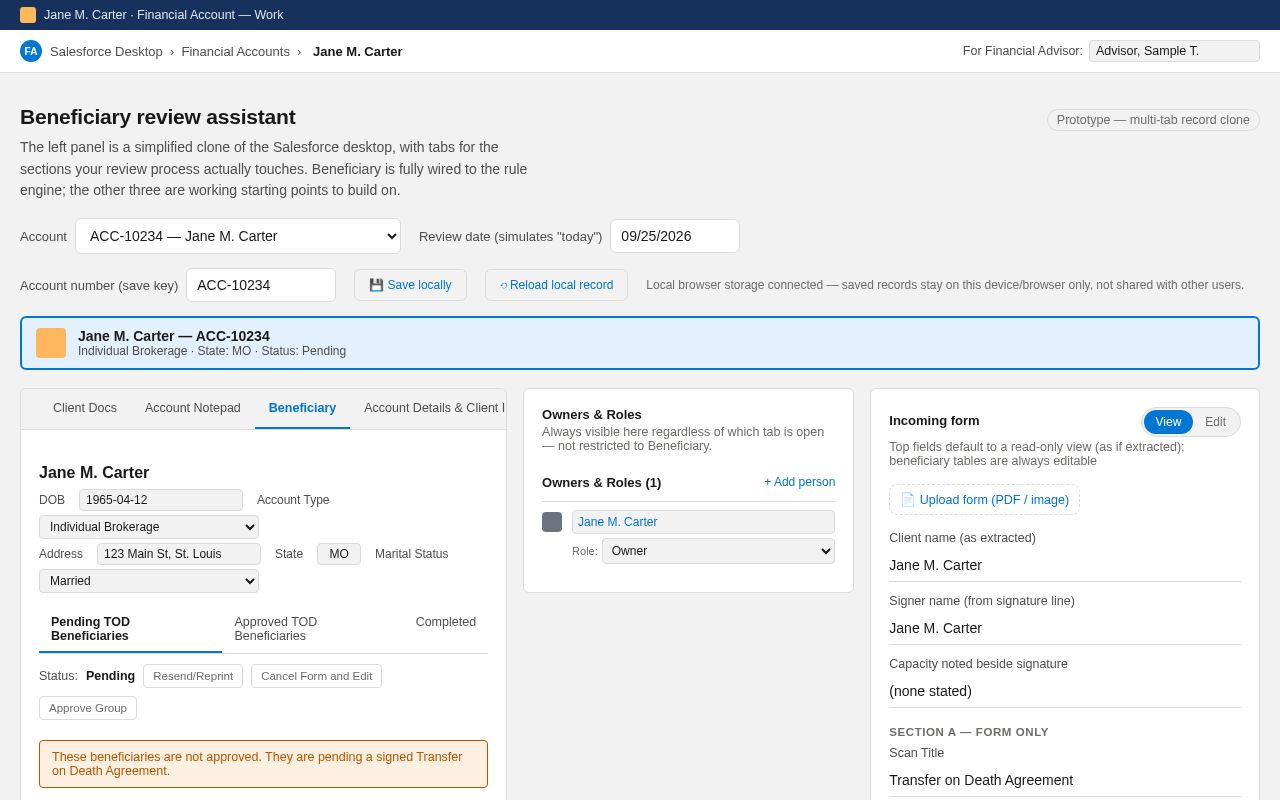Open the Account selector dropdown
The height and width of the screenshot is (800, 1280).
pos(238,236)
